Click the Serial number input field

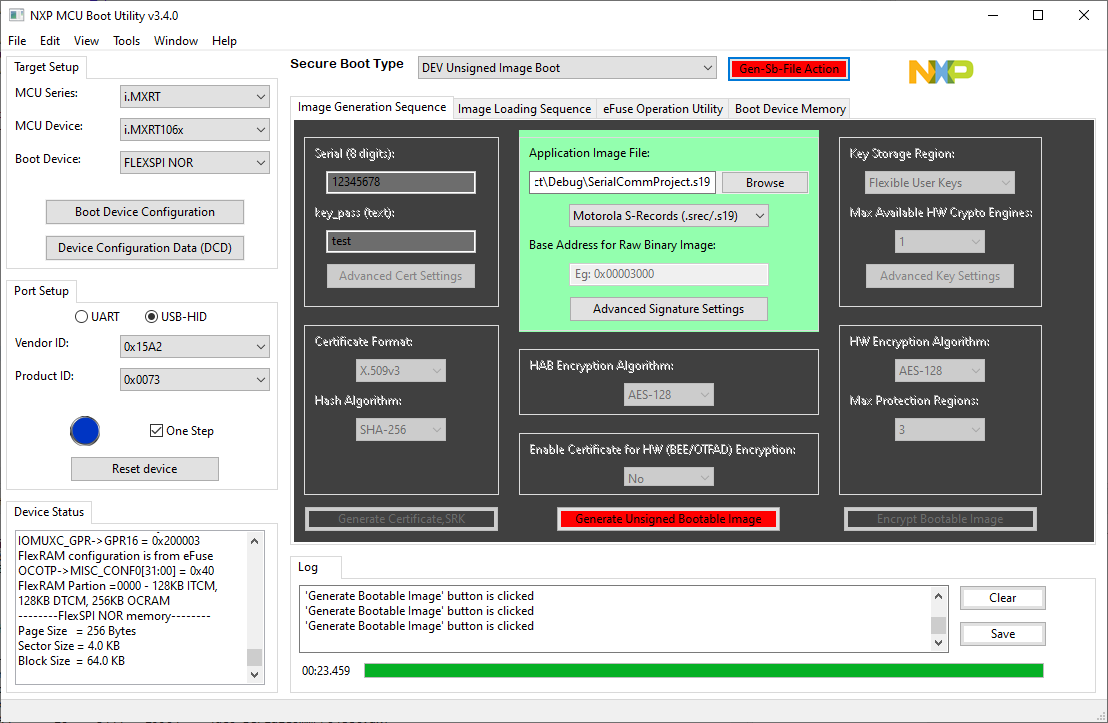click(400, 182)
